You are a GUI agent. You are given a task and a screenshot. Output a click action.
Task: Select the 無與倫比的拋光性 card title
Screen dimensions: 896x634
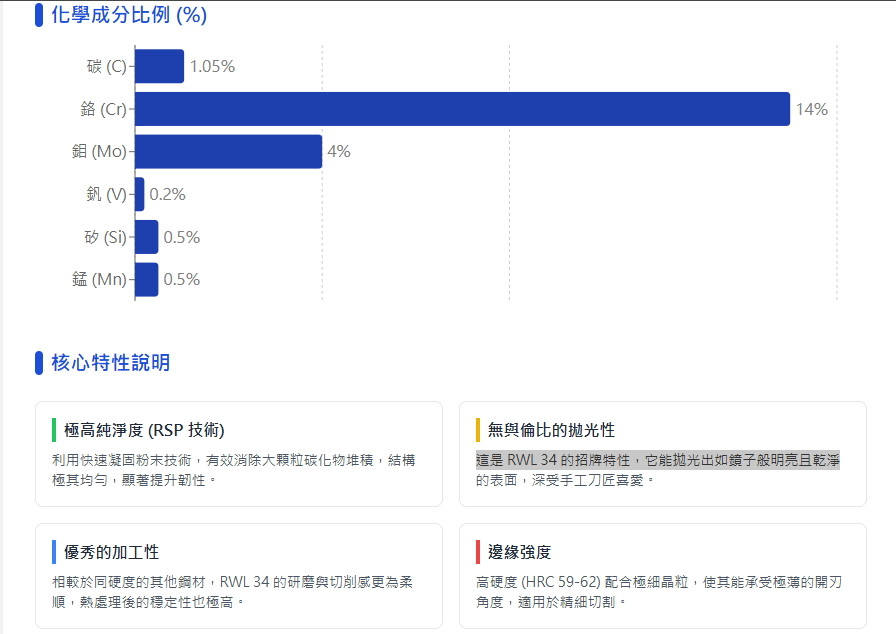coord(551,430)
